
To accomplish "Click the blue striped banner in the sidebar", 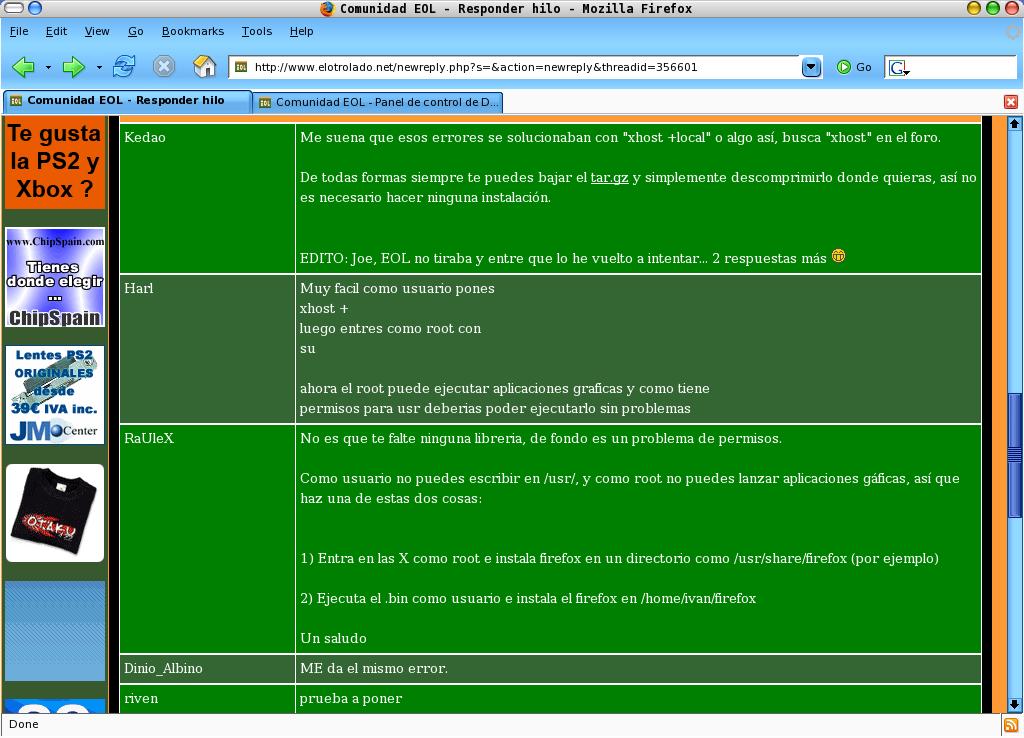I will coord(55,631).
